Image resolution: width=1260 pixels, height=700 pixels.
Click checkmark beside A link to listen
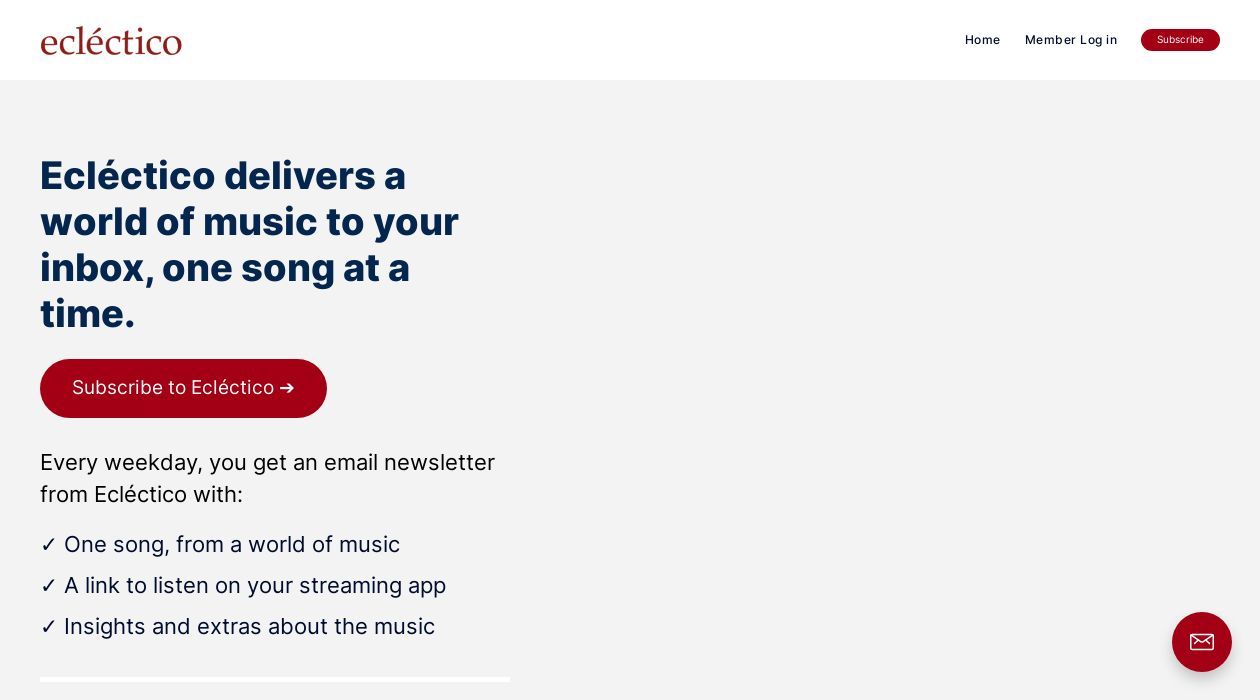[48, 586]
